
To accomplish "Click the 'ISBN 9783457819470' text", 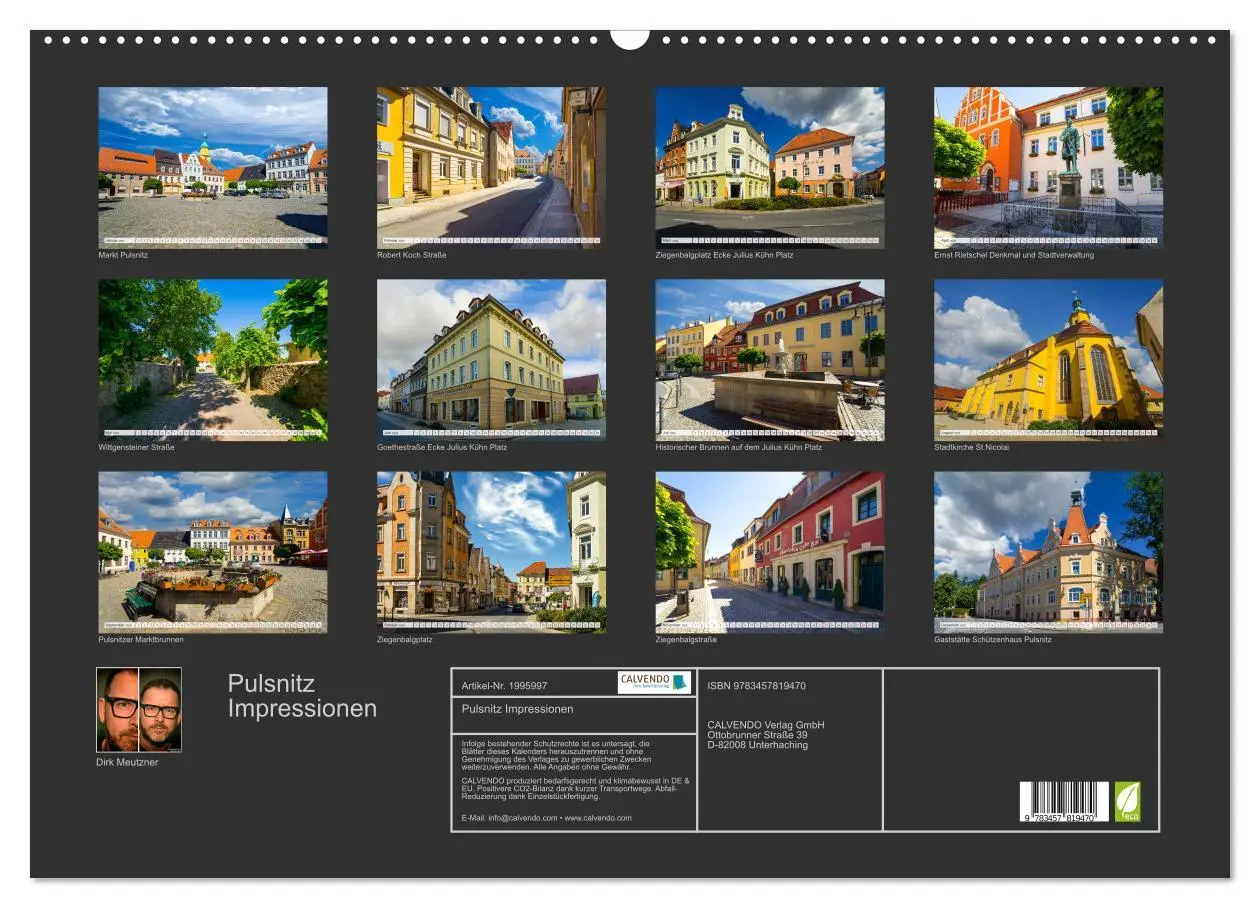I will 756,686.
